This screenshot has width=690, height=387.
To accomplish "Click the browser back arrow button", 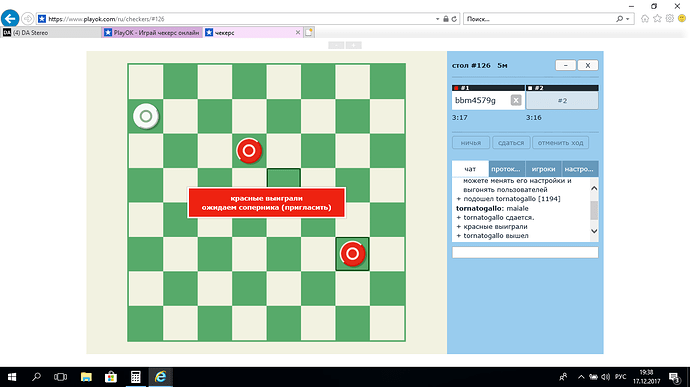I will (10, 19).
